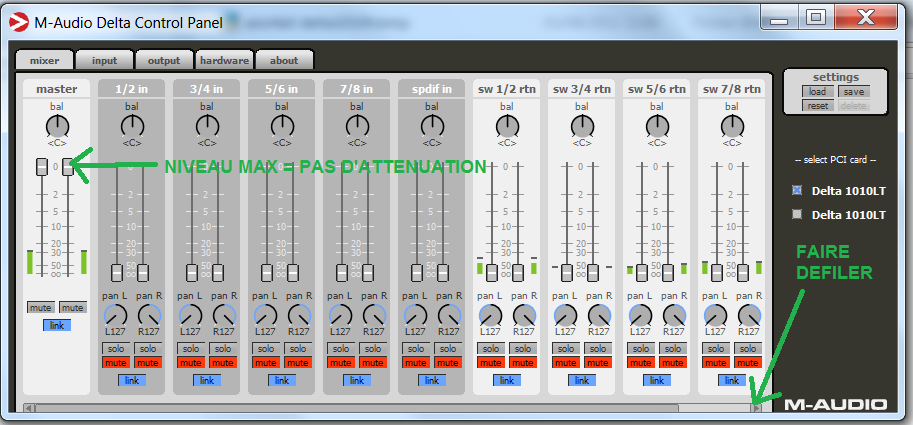
Task: Click the reset settings button
Action: (818, 106)
